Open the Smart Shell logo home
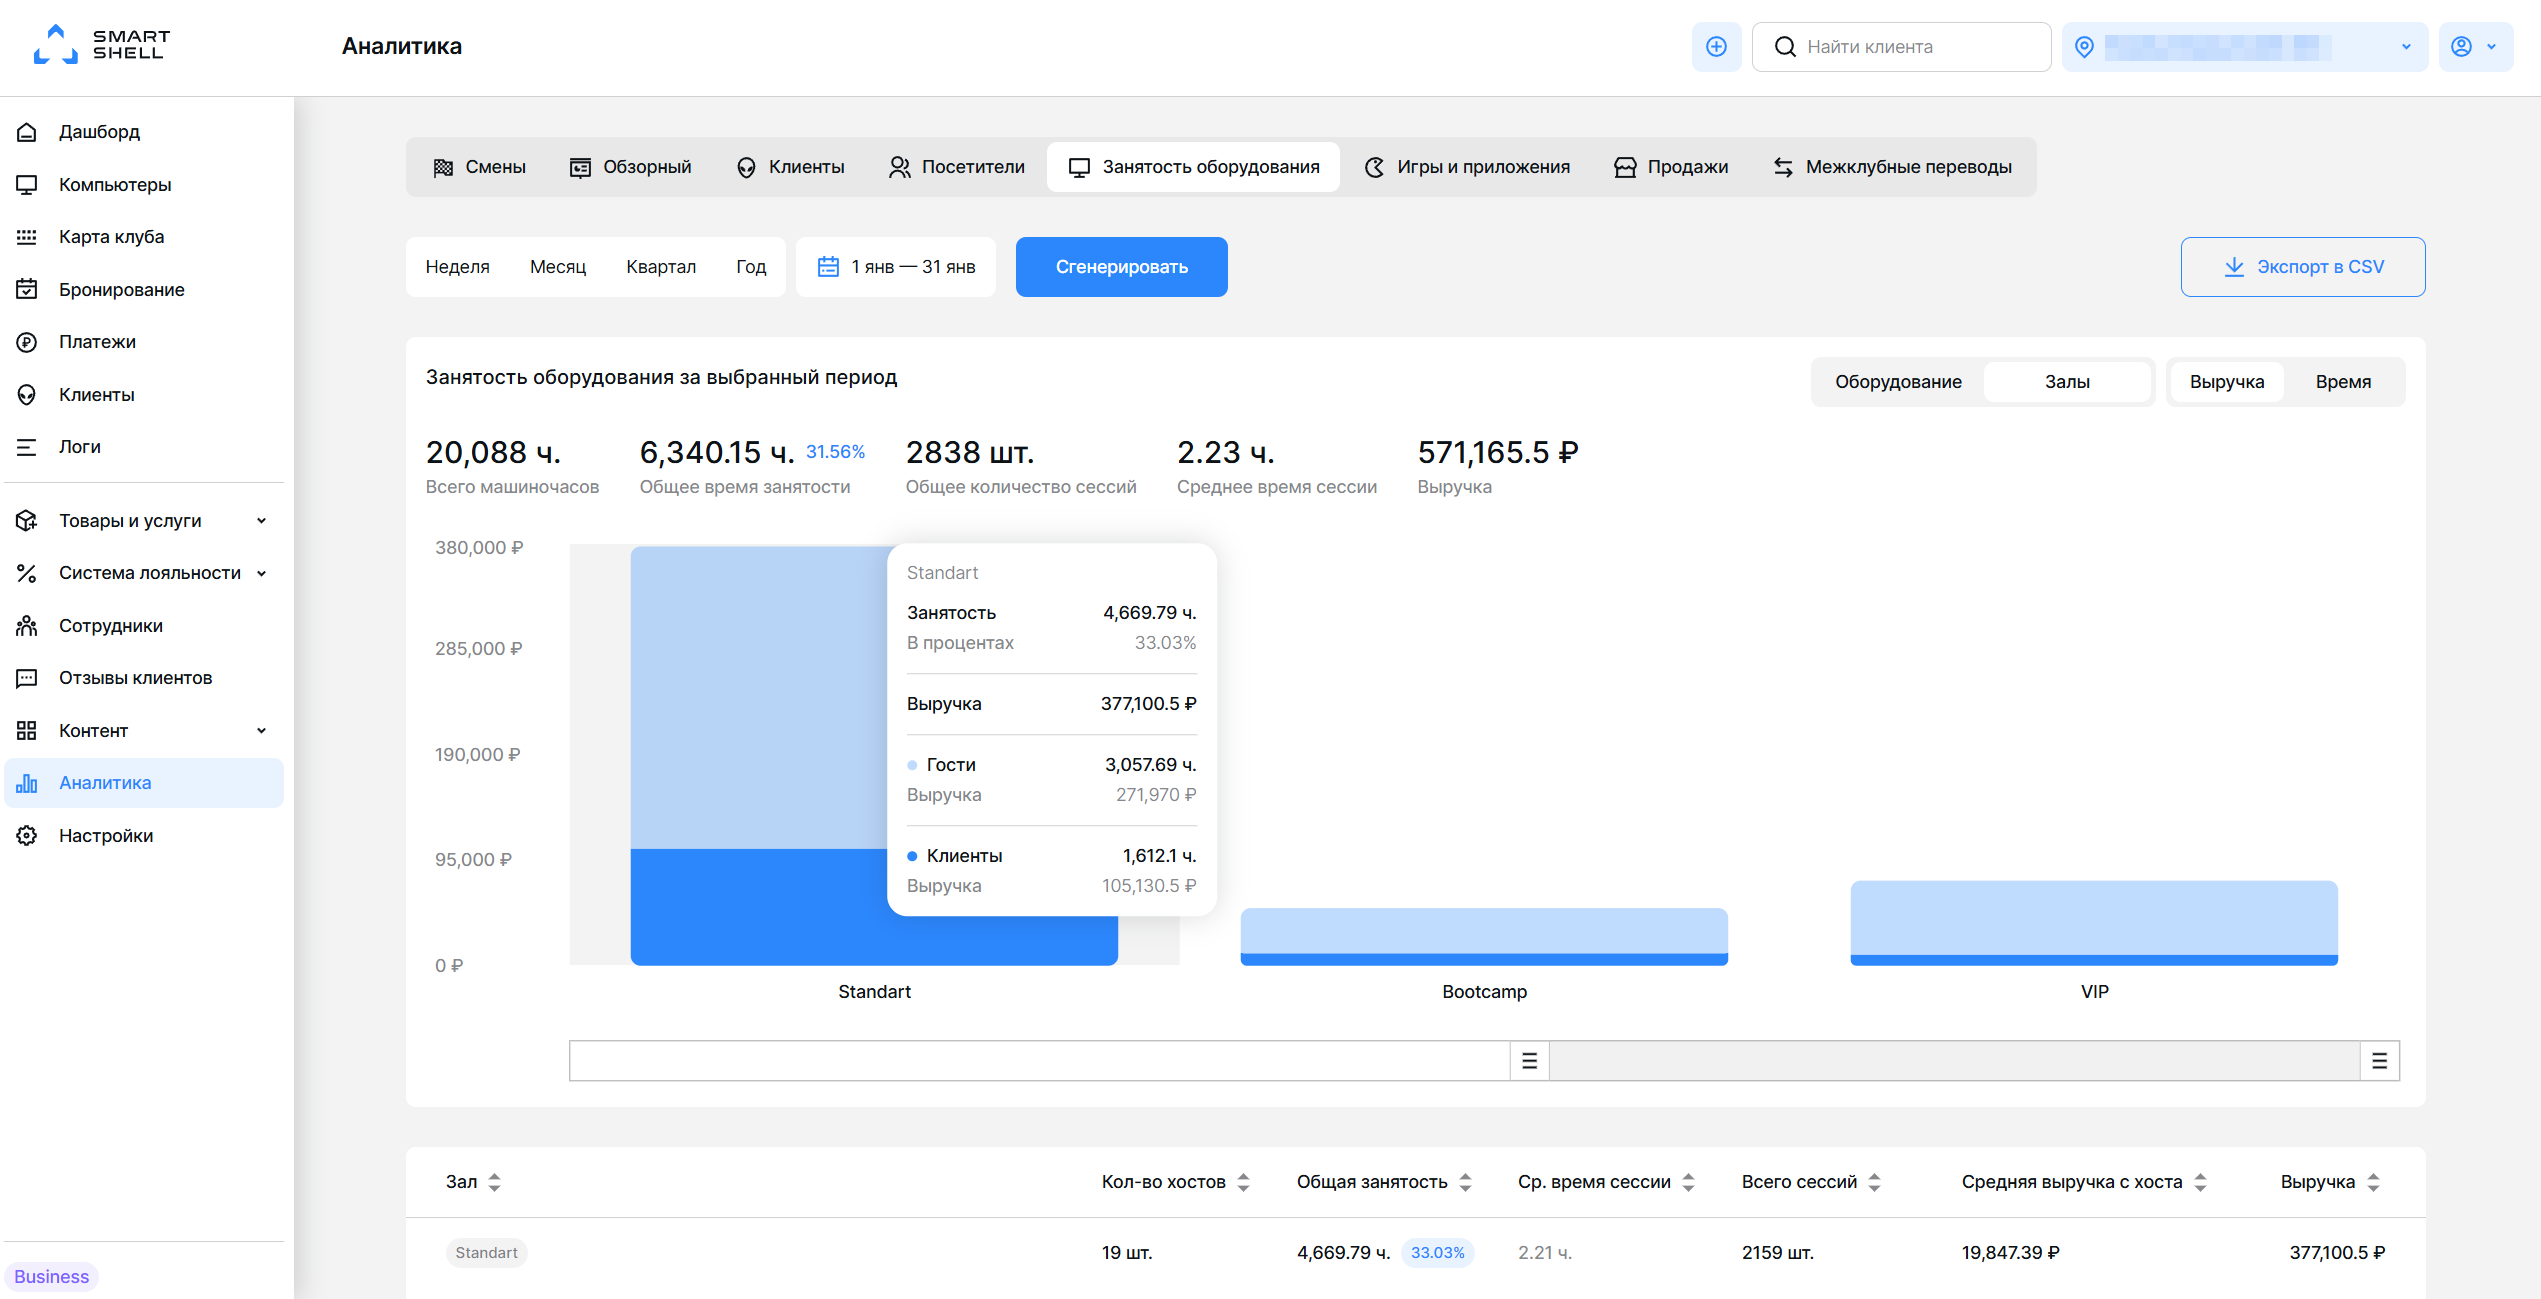The height and width of the screenshot is (1299, 2541). pos(102,45)
